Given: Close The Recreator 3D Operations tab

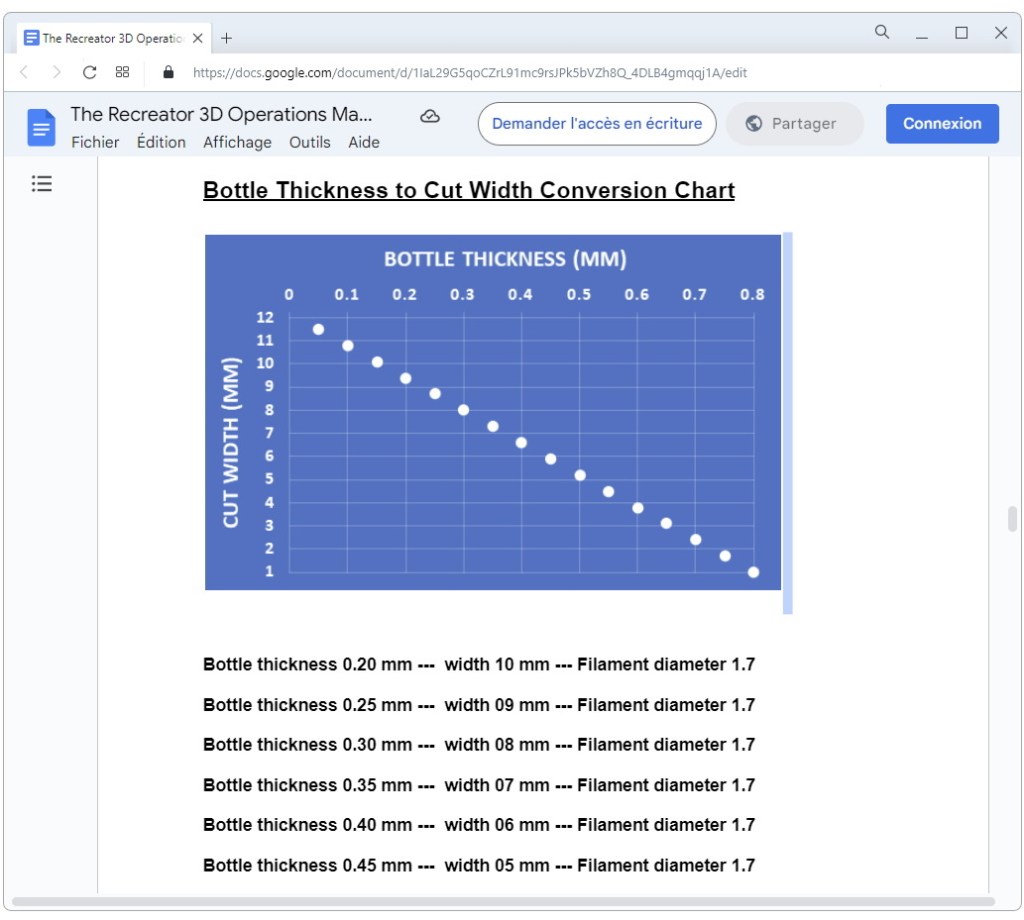Looking at the screenshot, I should click(x=198, y=38).
